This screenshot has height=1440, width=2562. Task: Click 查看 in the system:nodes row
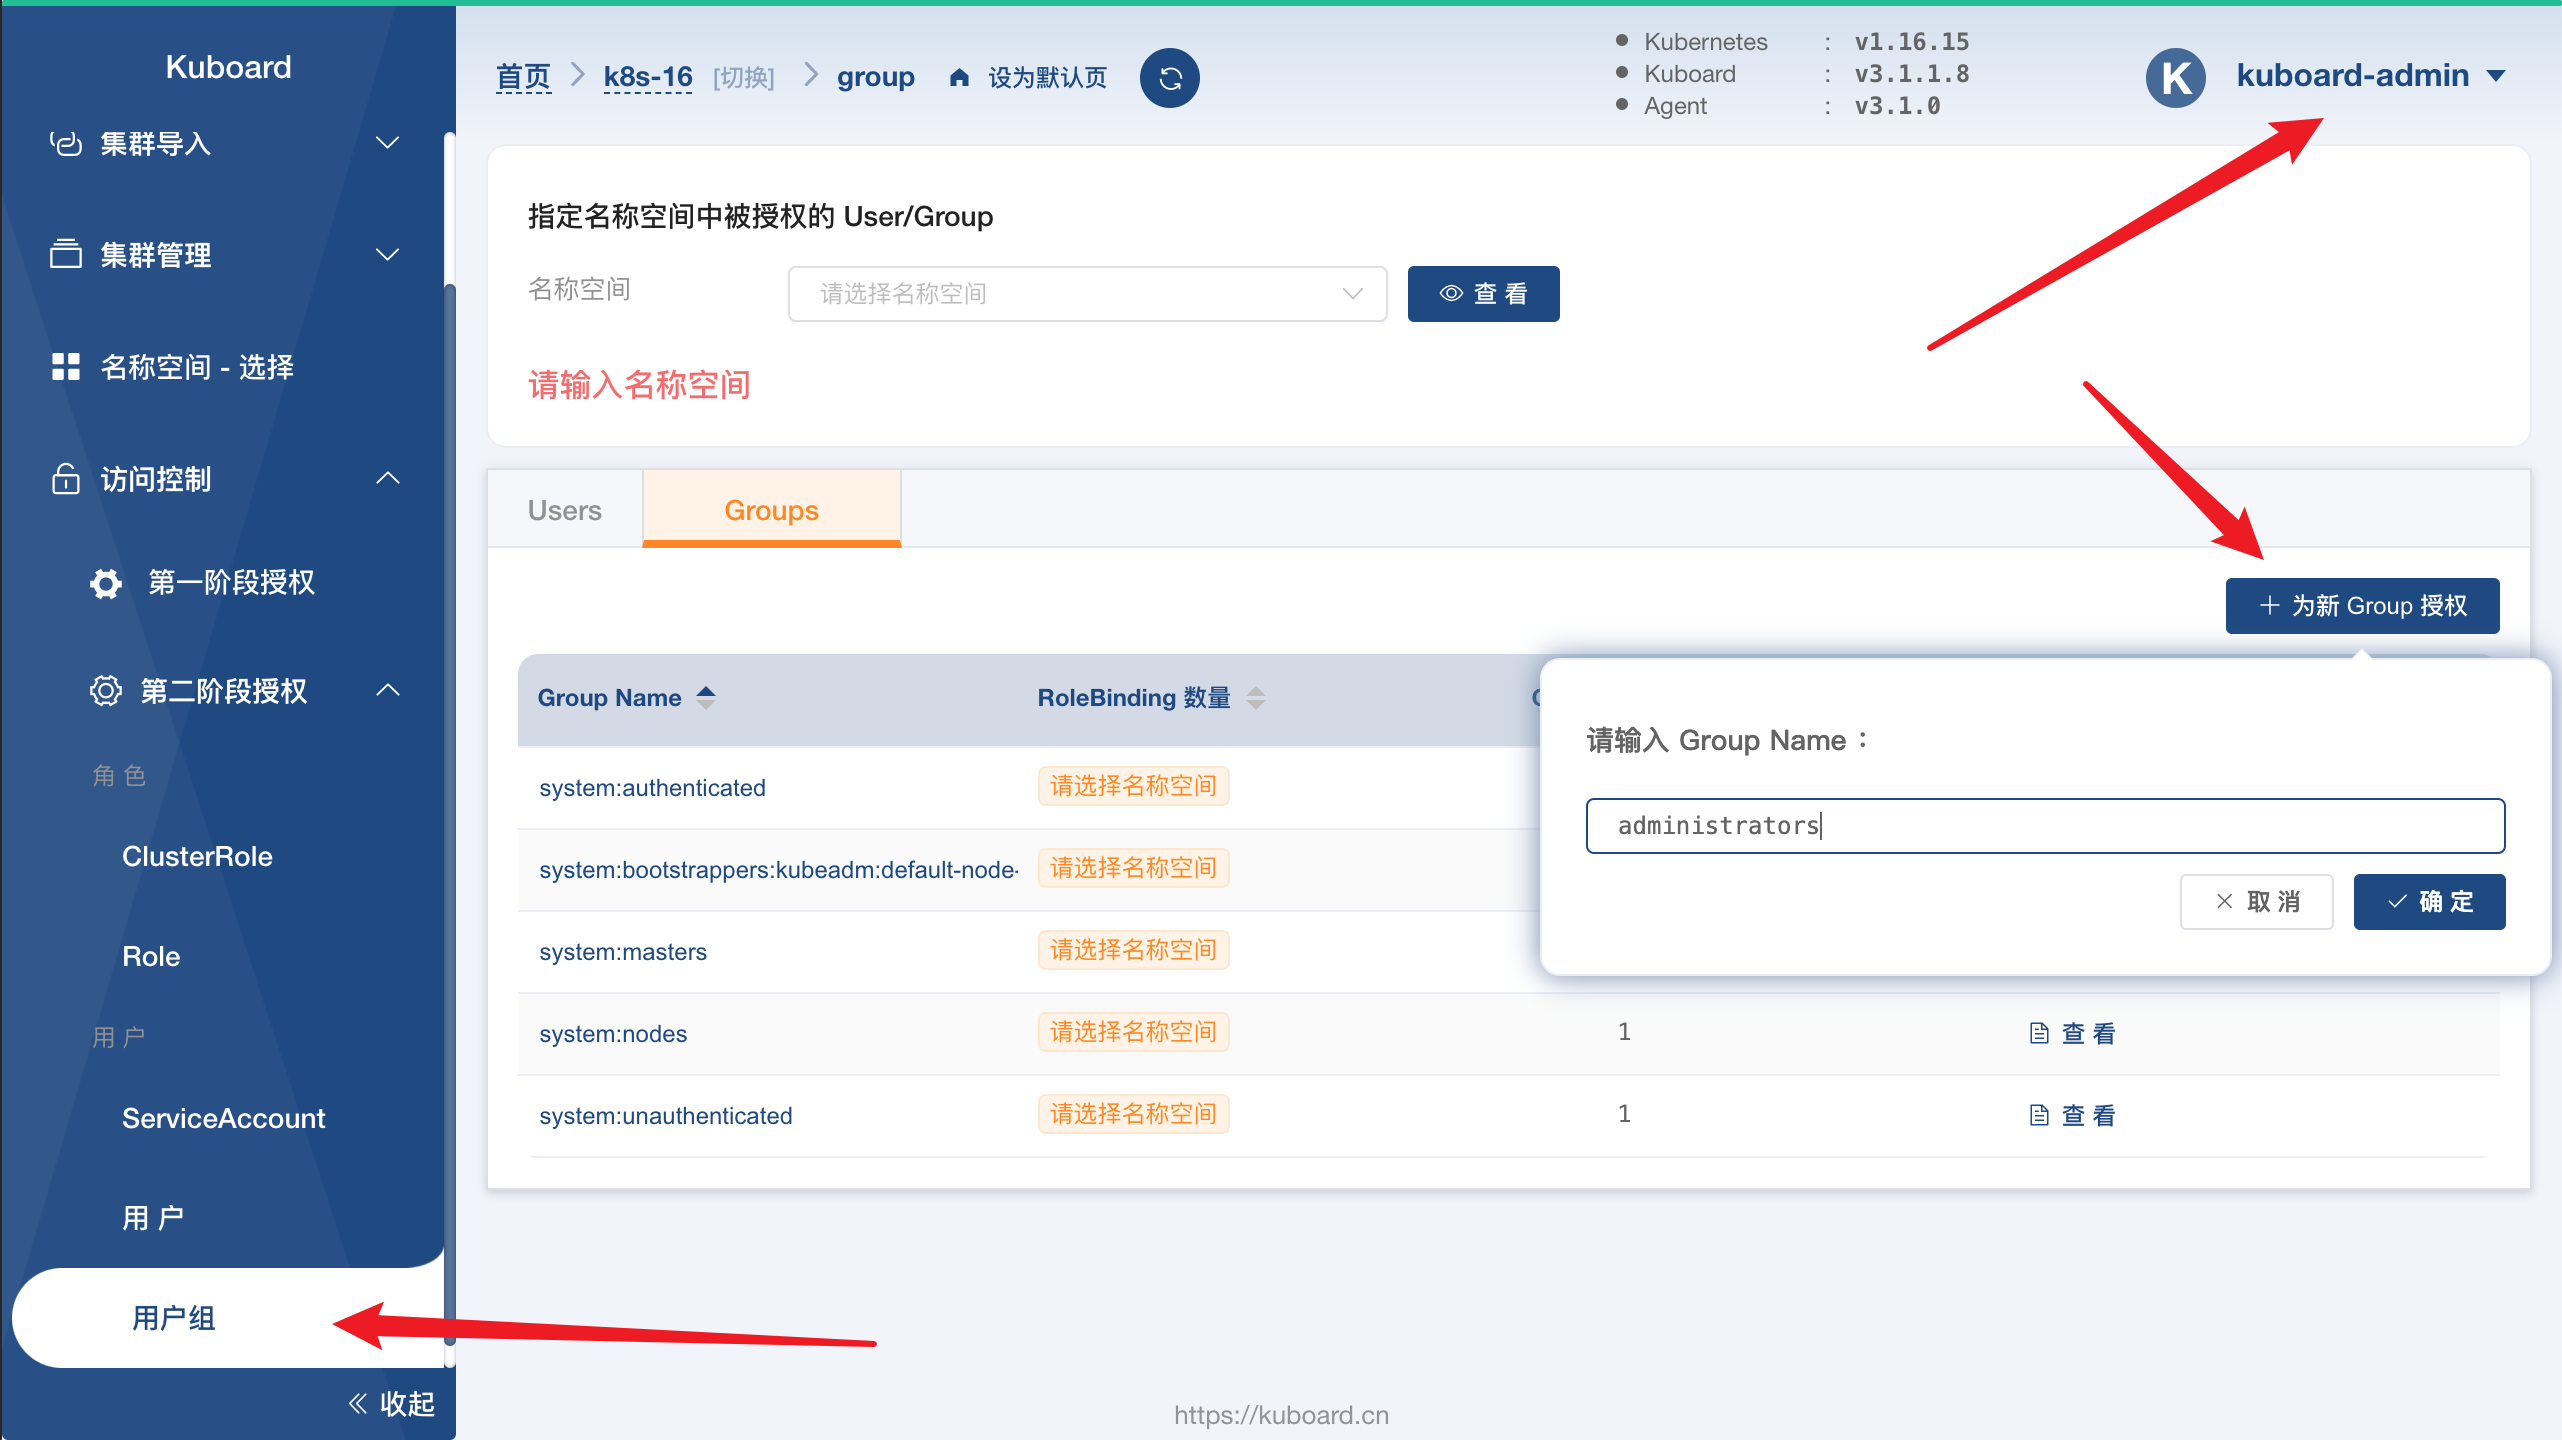click(2088, 1034)
